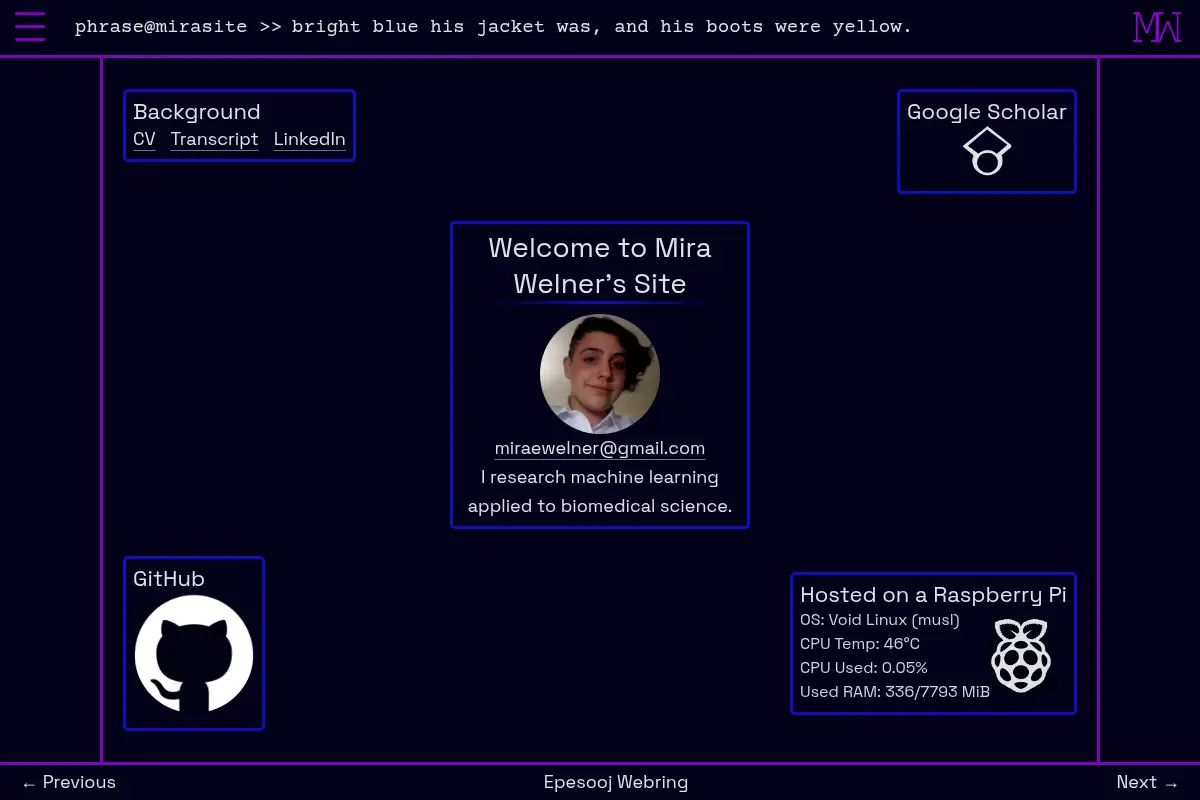
Task: Click the Welcome to Mira Welner's Site title
Action: pos(600,266)
